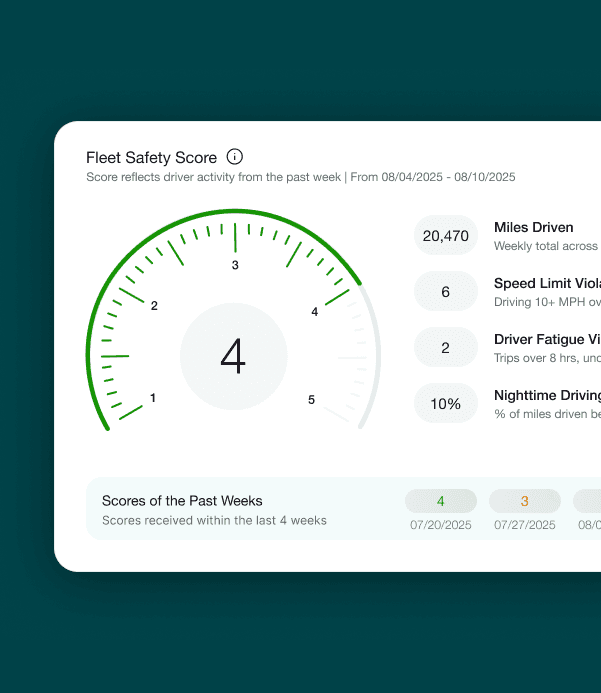Click 'Scores received within the last 4 weeks' text
Image resolution: width=601 pixels, height=693 pixels.
point(214,521)
